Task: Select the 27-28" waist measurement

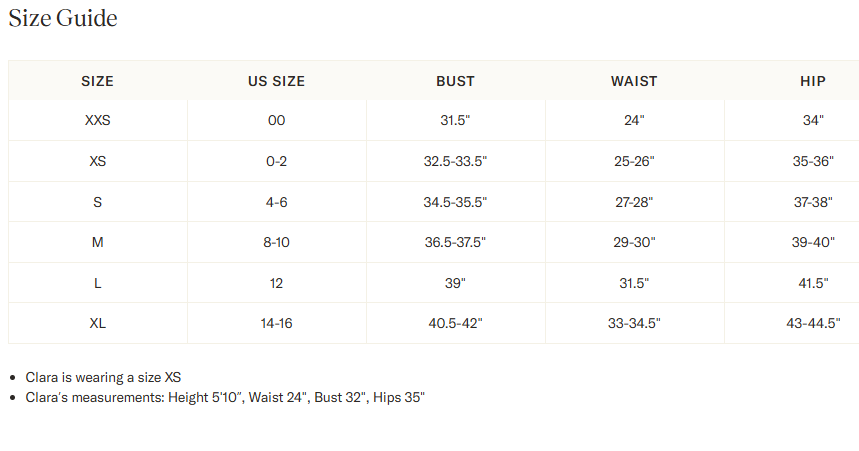Action: [634, 202]
